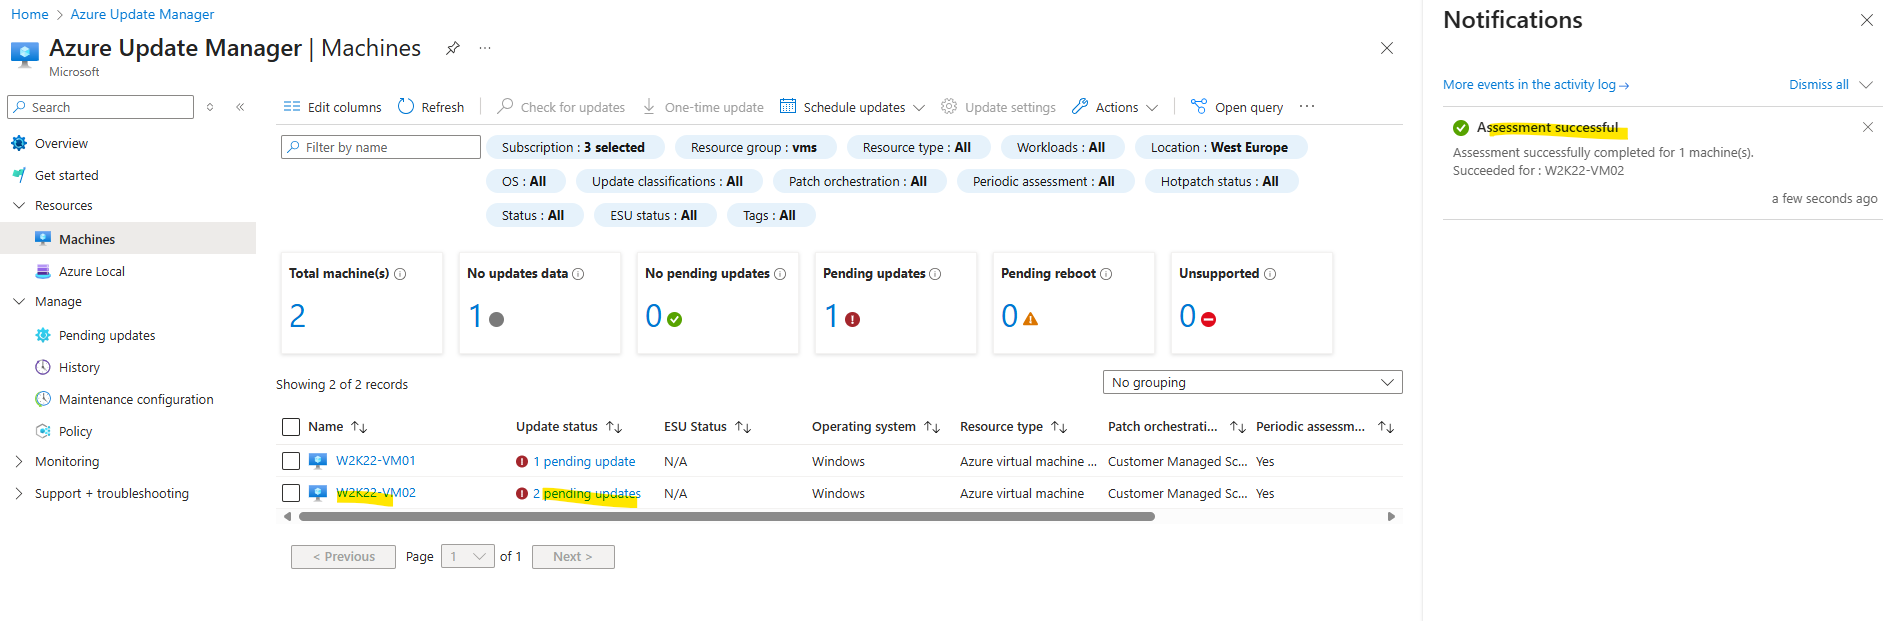This screenshot has height=621, width=1894.
Task: Refresh the machines list
Action: click(431, 107)
